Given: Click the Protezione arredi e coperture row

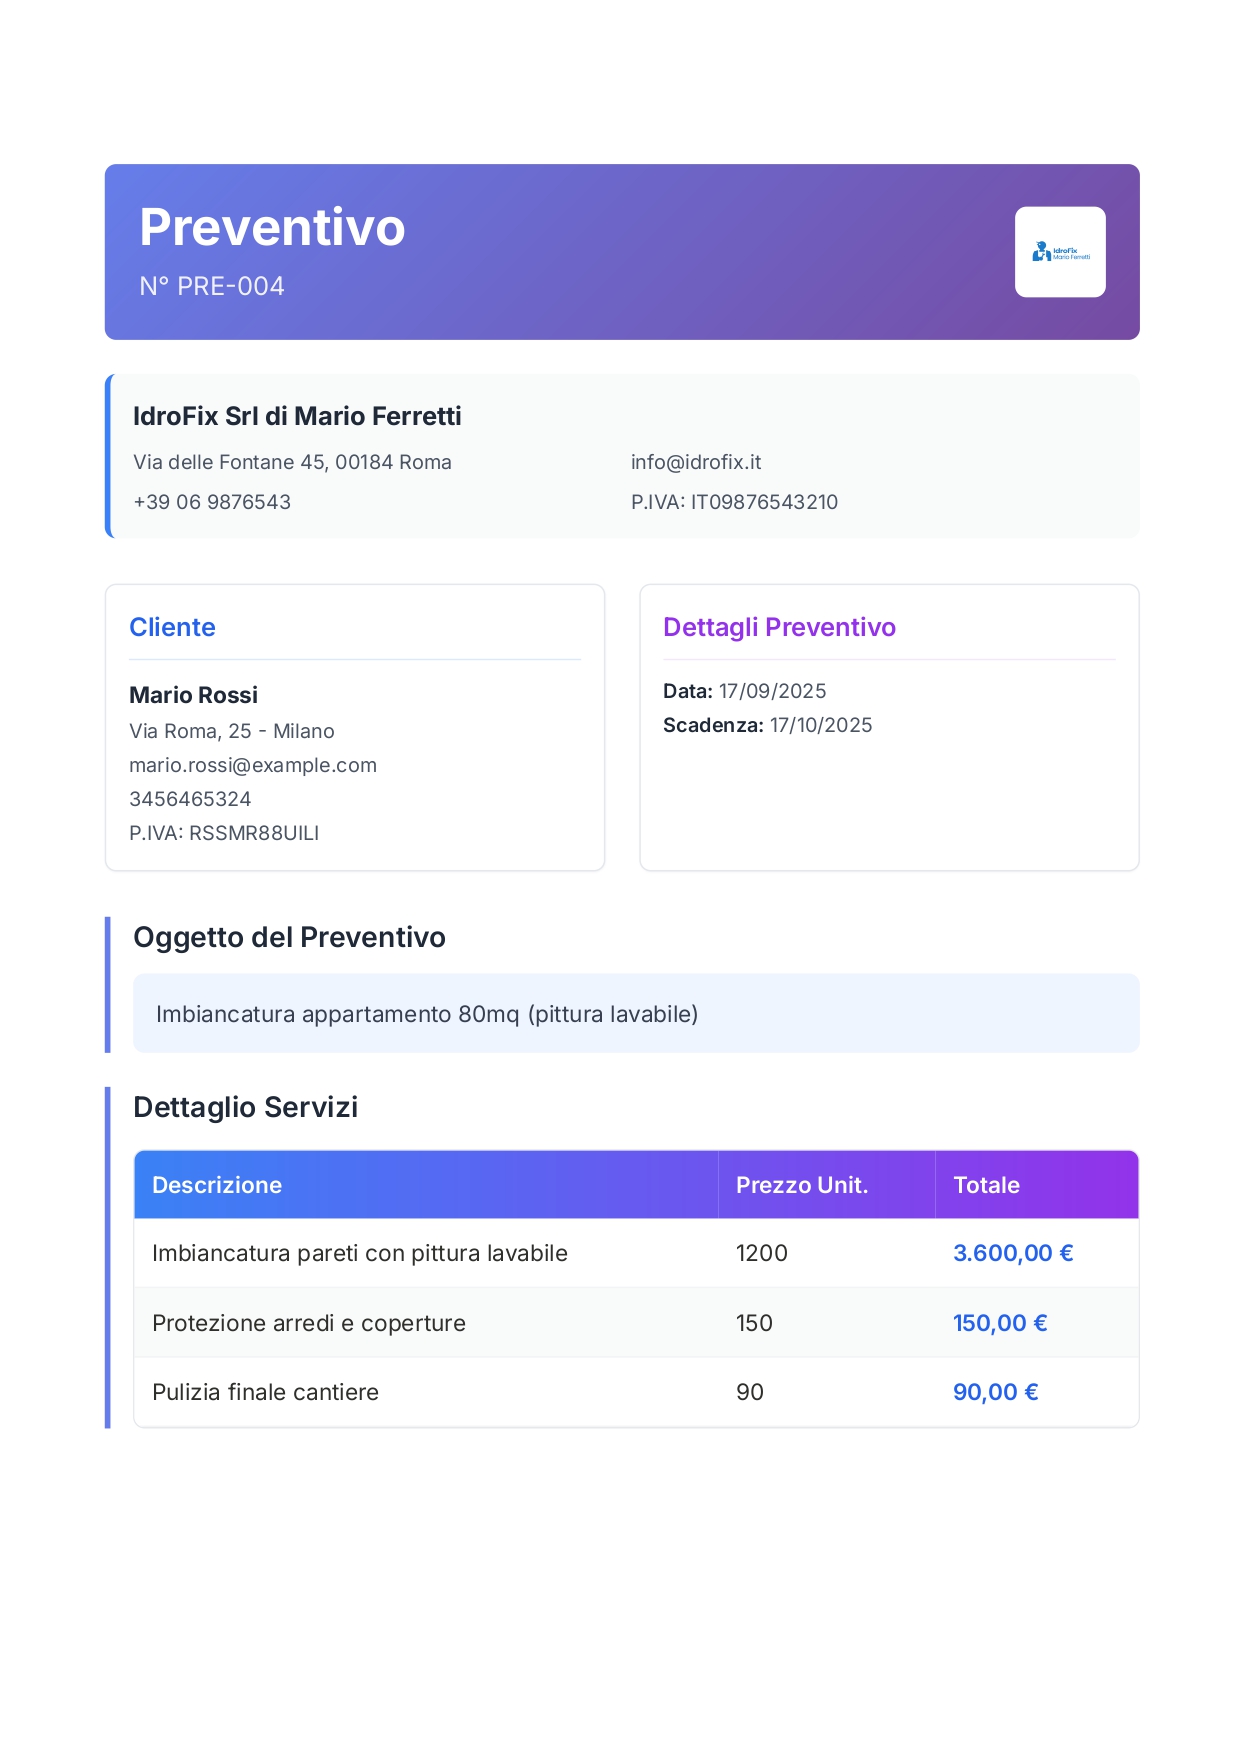Looking at the screenshot, I should pyautogui.click(x=309, y=1323).
